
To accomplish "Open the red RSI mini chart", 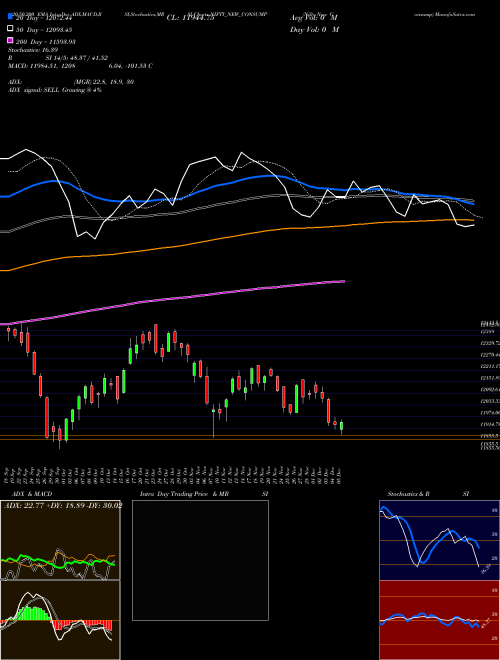I will [x=439, y=620].
